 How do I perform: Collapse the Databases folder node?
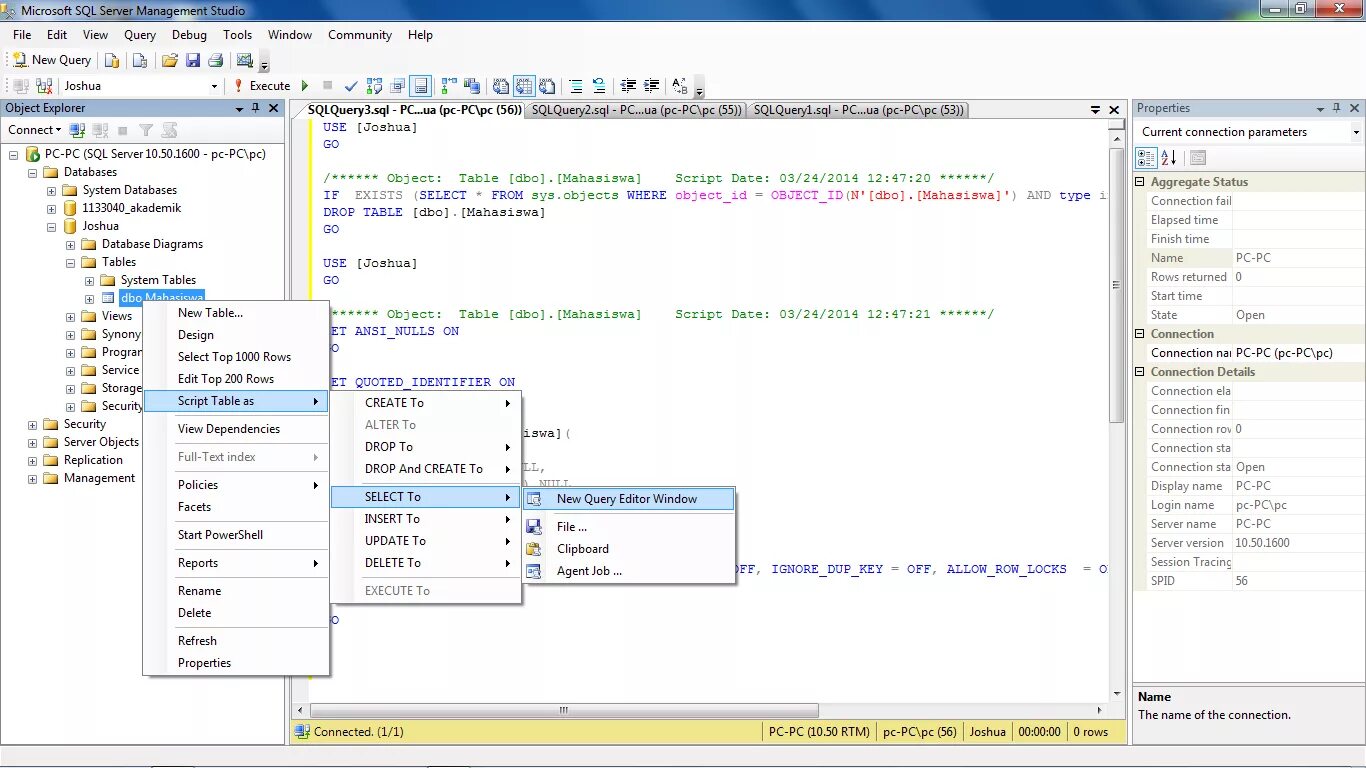32,172
